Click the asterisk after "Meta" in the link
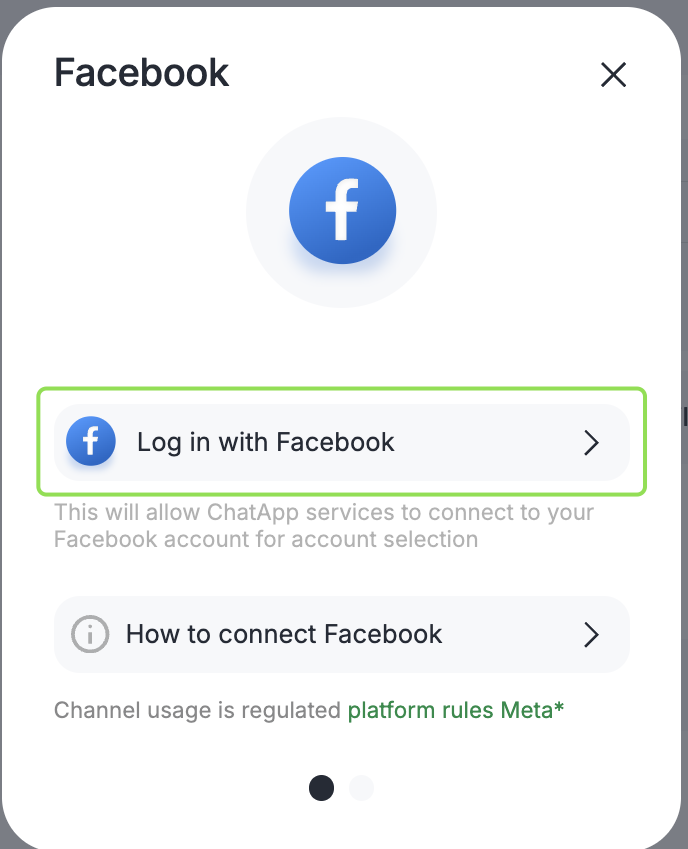The image size is (688, 849). 559,709
